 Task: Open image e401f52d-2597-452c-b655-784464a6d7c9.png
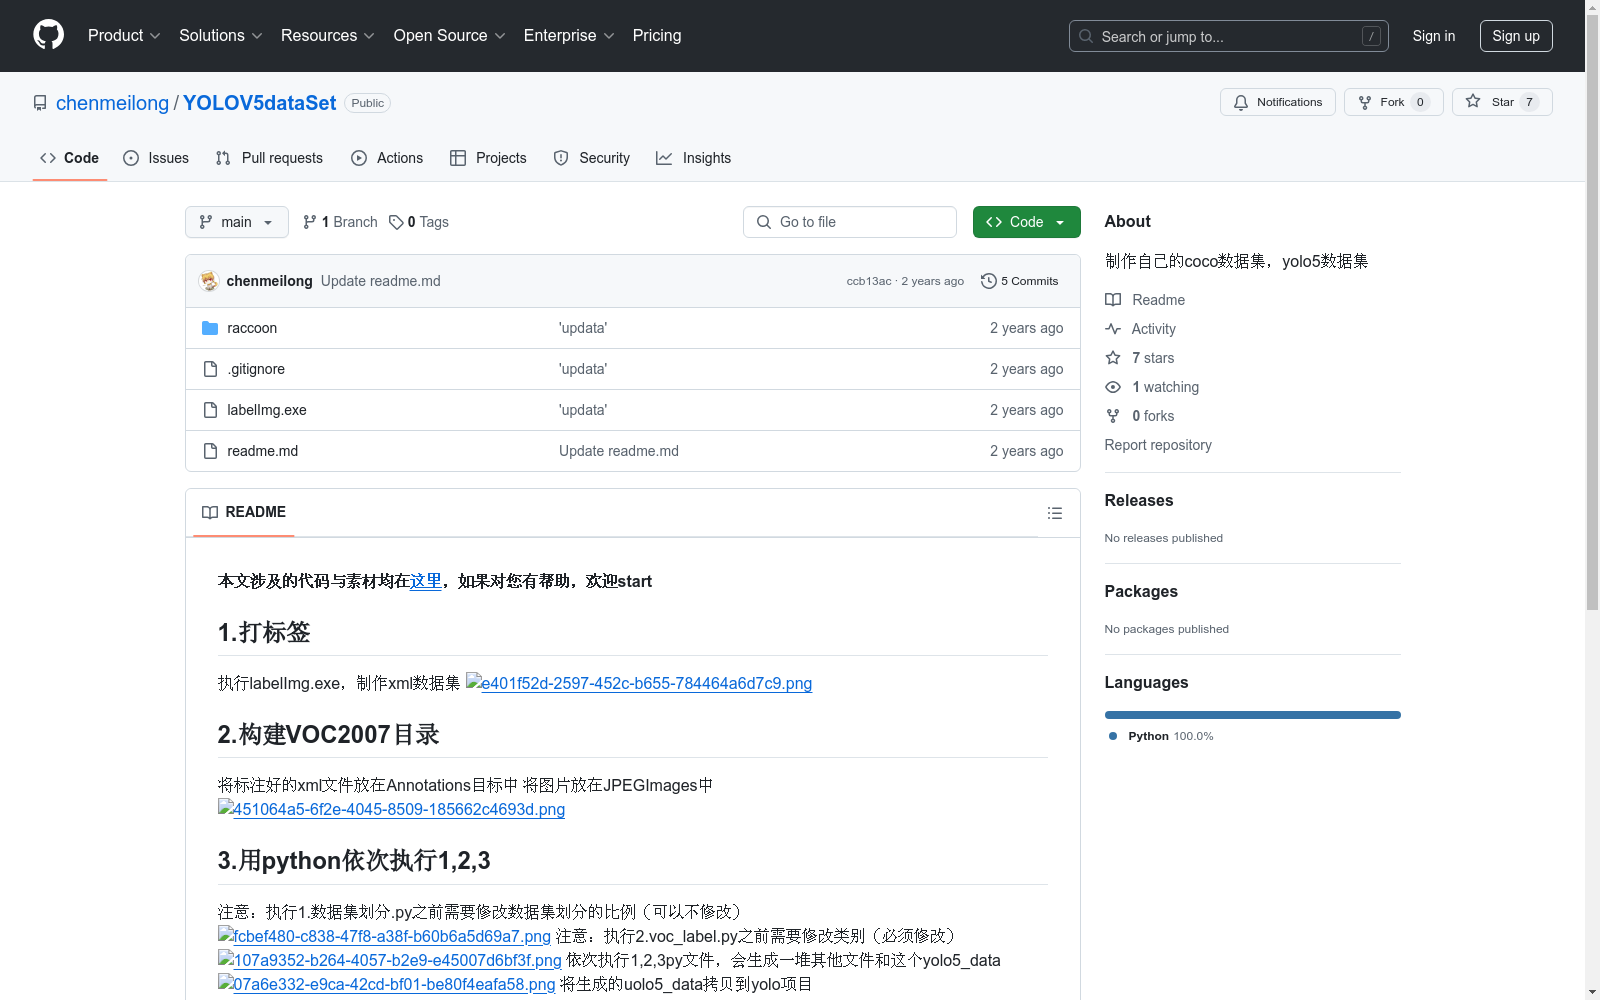[x=639, y=683]
